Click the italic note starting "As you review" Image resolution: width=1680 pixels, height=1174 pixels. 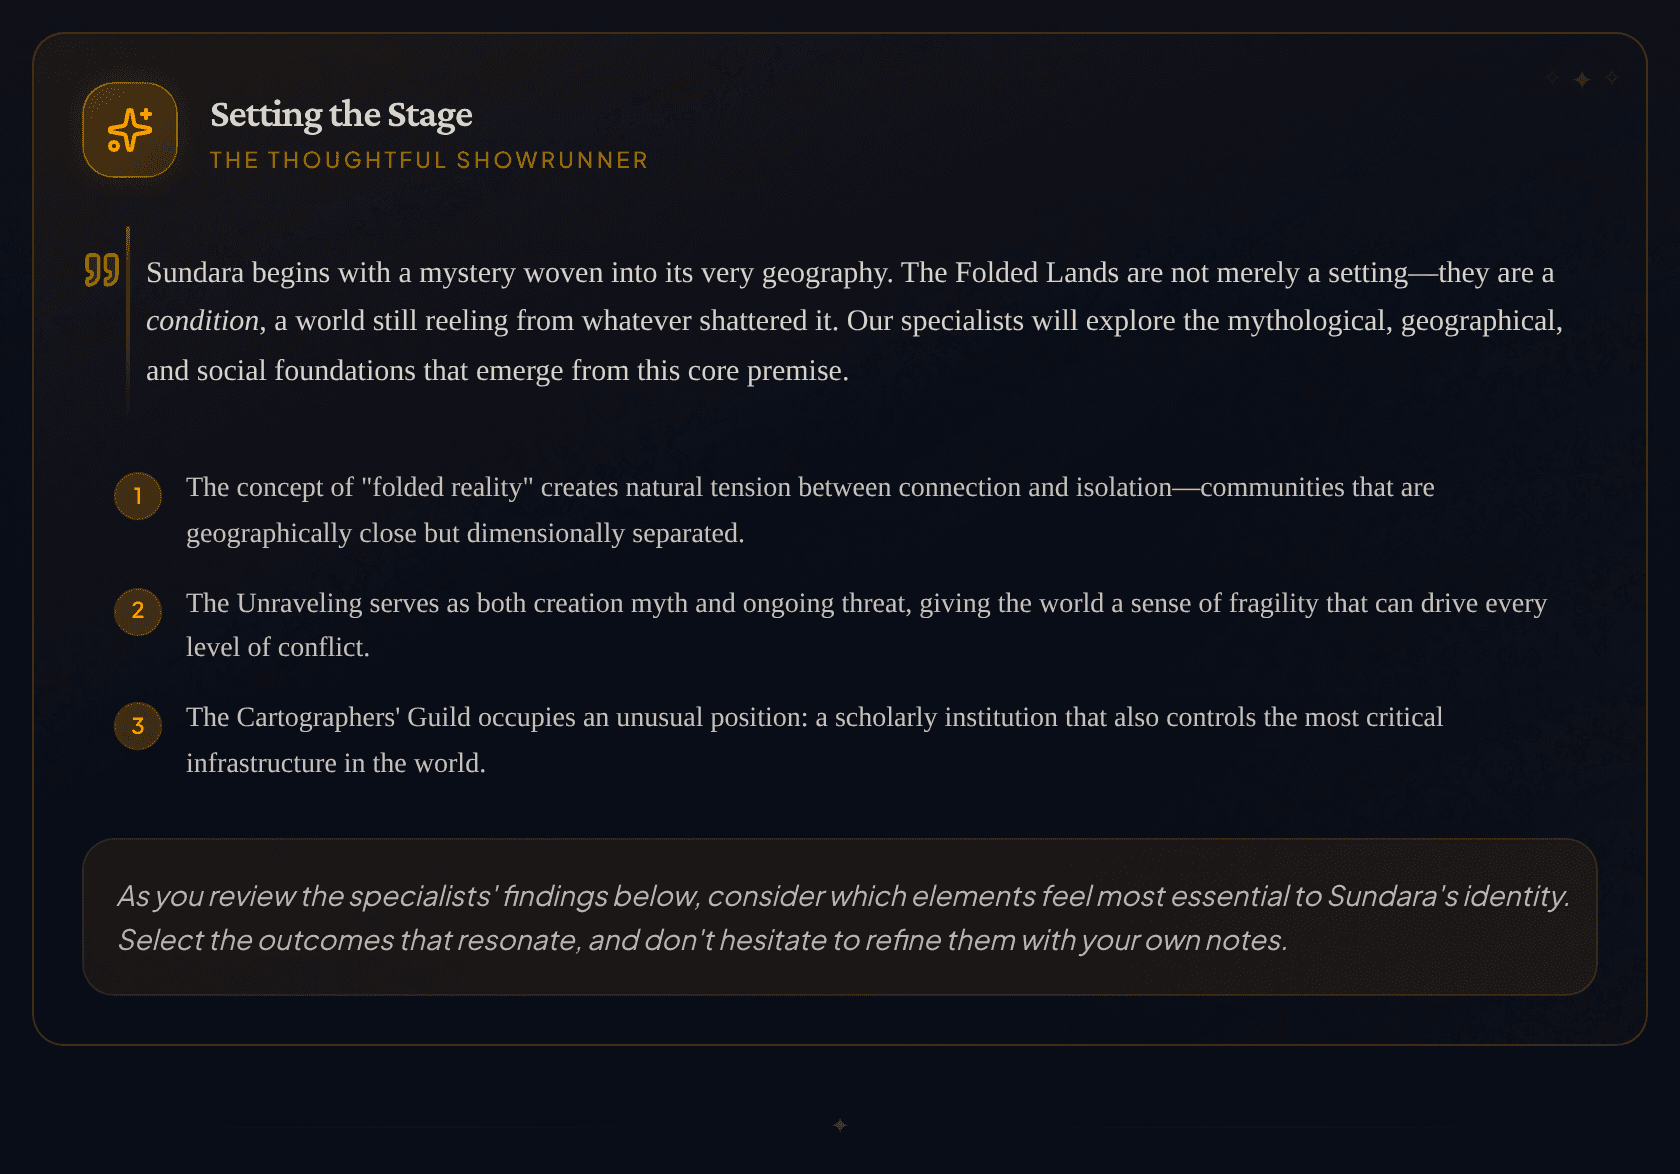pyautogui.click(x=842, y=897)
